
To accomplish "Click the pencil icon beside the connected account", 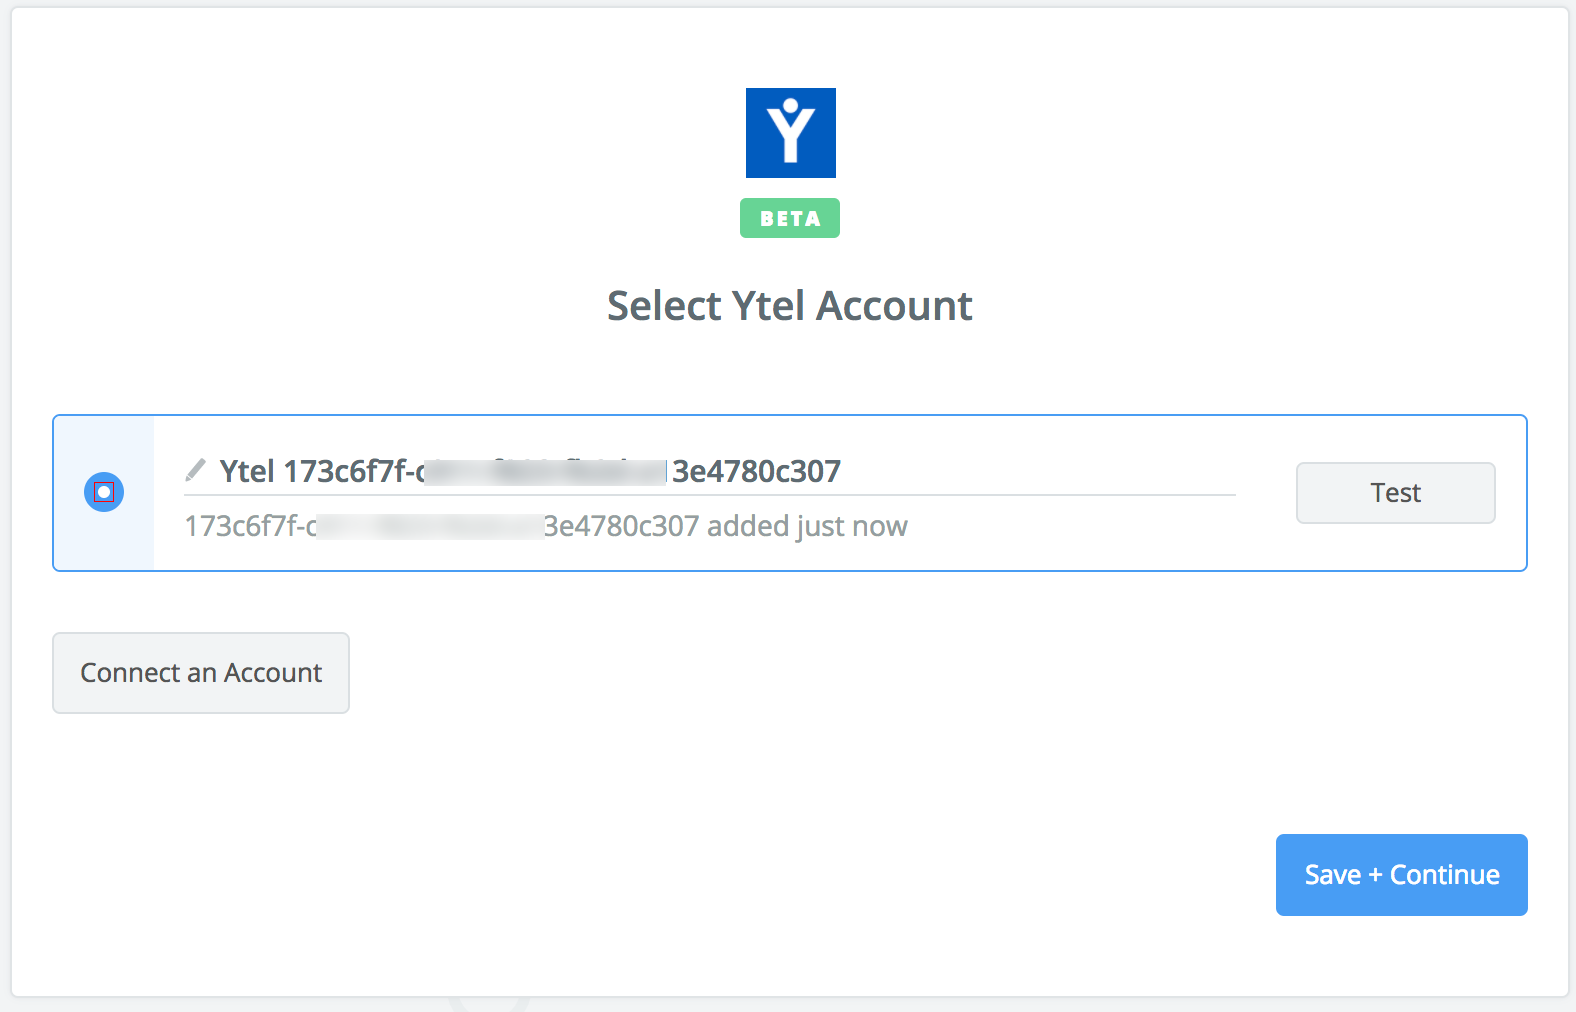I will pos(196,469).
